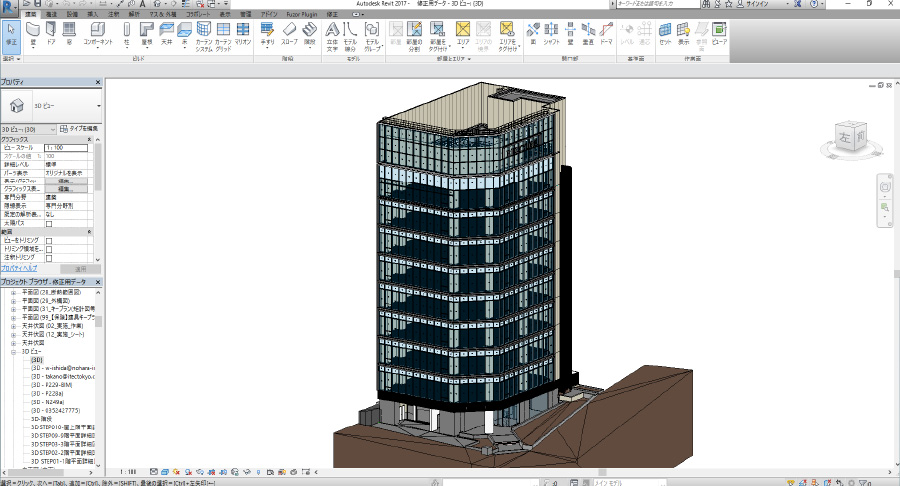
Task: Toggle the 注釈トリミング checkbox
Action: 49,258
